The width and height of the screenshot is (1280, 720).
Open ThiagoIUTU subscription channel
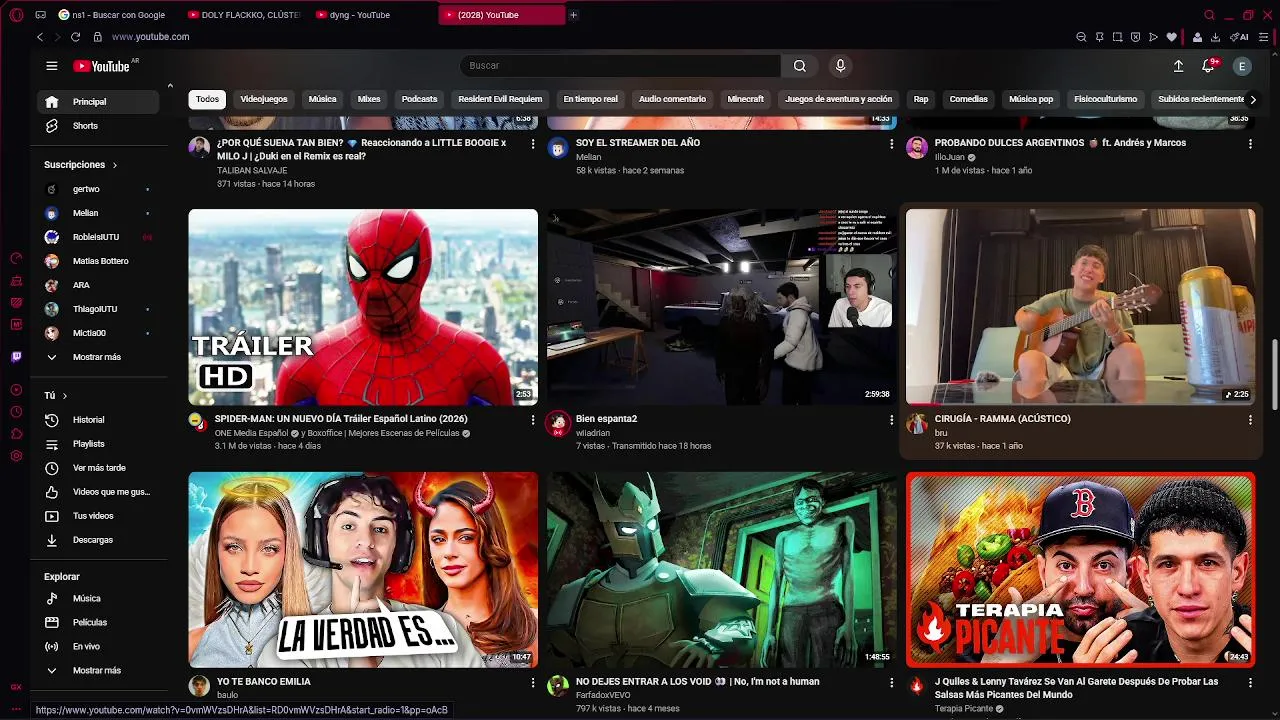click(98, 309)
